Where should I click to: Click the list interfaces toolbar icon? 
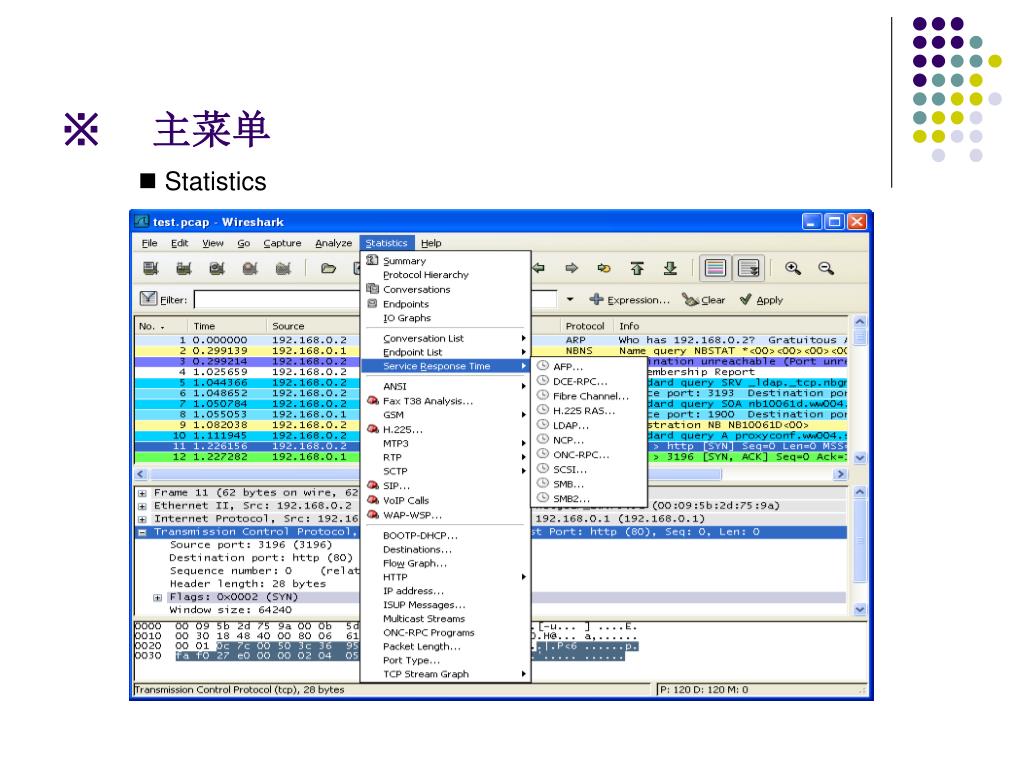click(151, 268)
